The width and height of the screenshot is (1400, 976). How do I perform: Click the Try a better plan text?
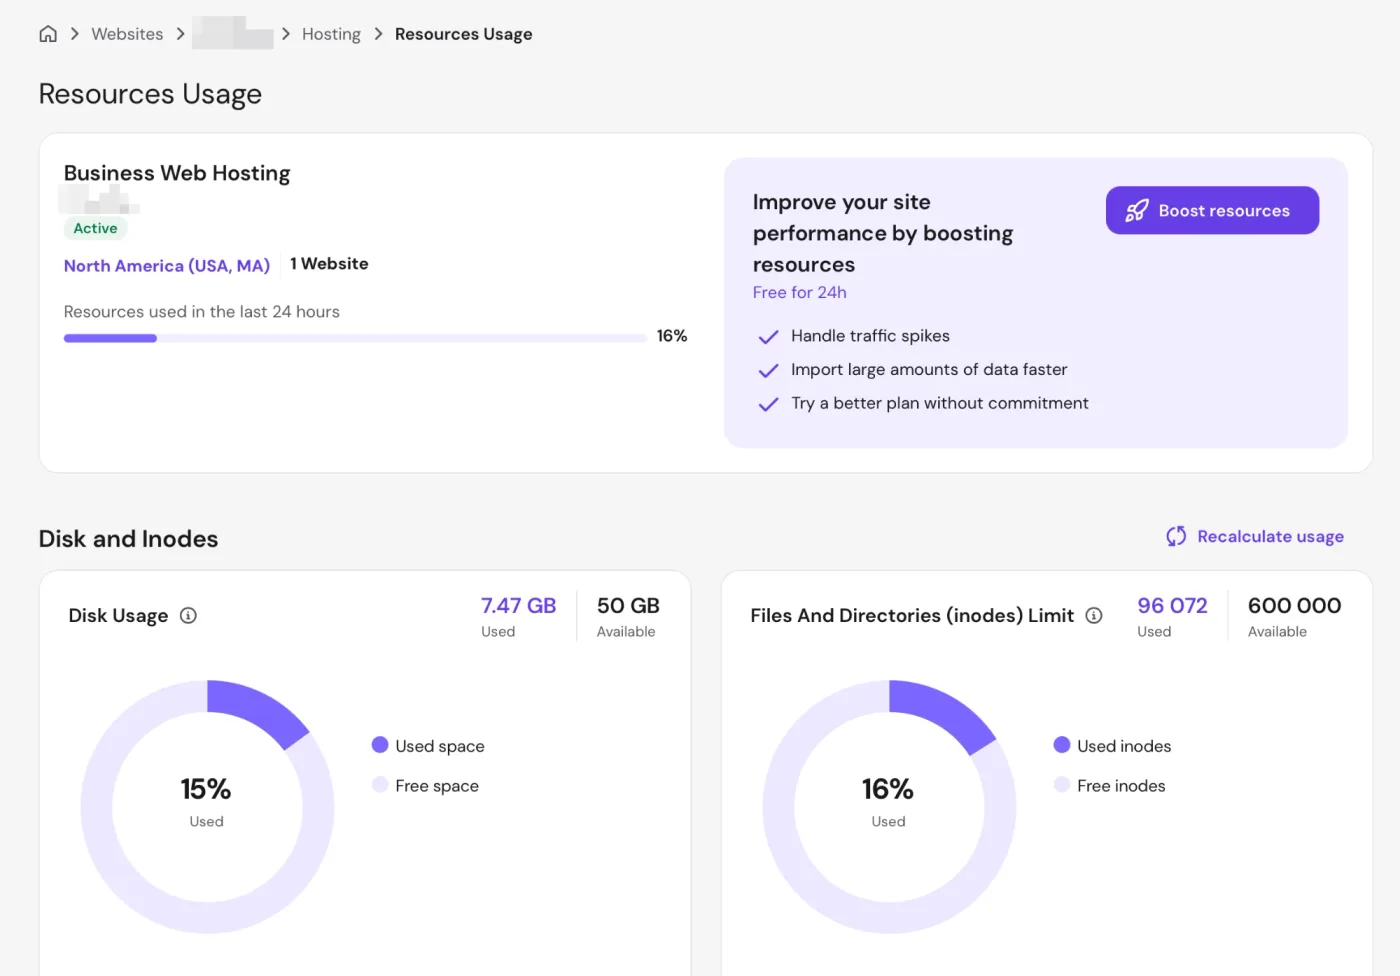pyautogui.click(x=940, y=403)
